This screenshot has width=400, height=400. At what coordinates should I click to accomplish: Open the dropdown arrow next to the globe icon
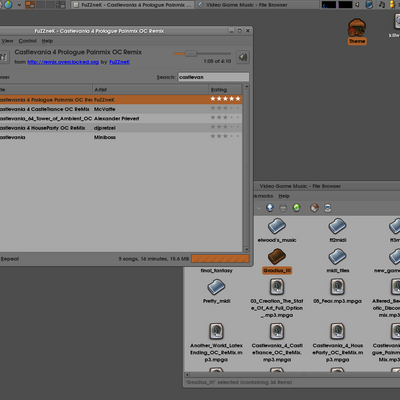click(x=19, y=5)
